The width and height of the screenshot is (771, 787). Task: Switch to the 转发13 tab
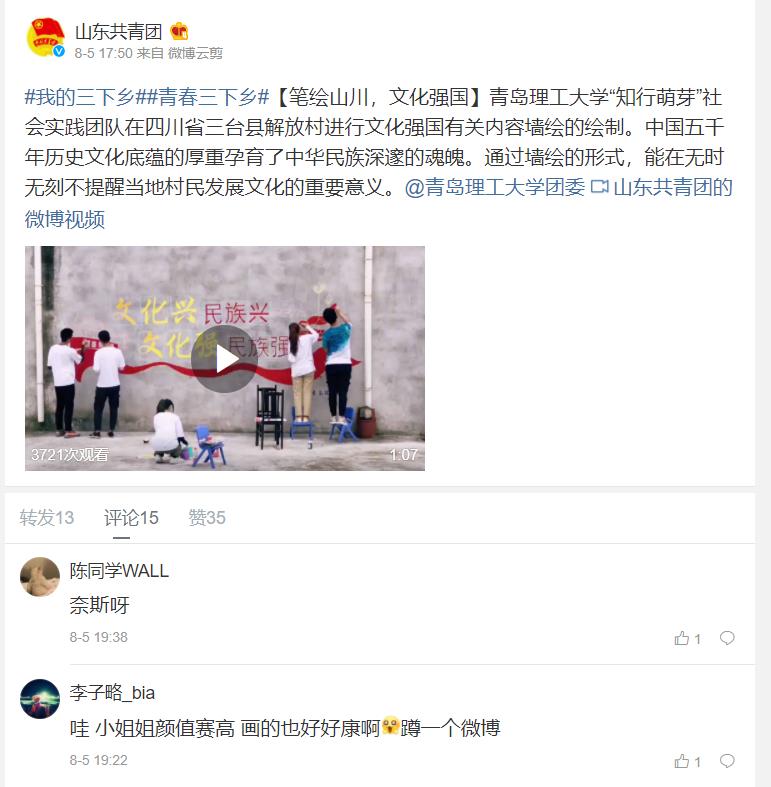tap(47, 517)
